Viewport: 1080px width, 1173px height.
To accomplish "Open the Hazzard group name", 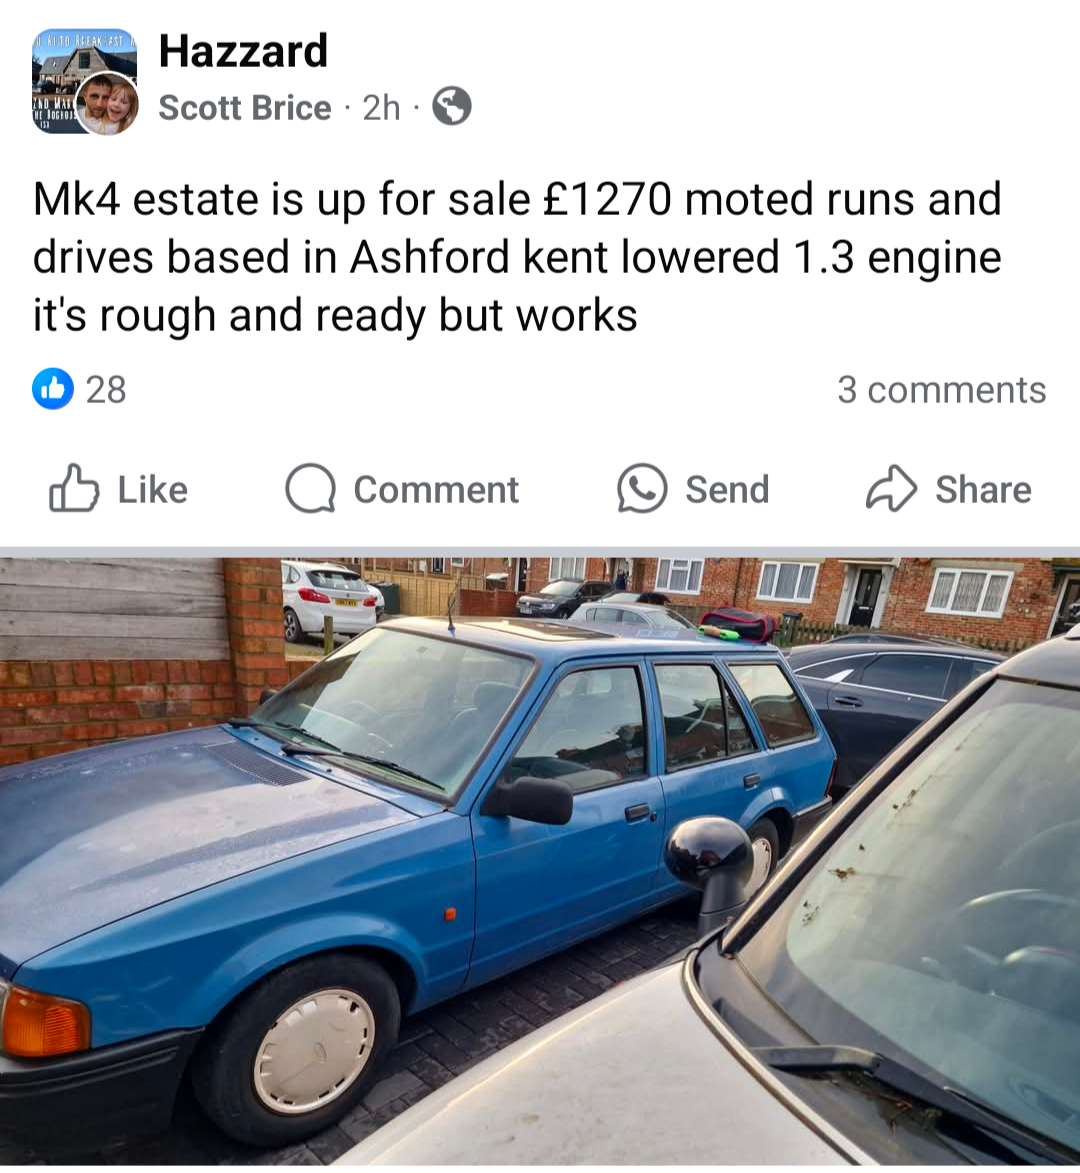I will (x=243, y=51).
